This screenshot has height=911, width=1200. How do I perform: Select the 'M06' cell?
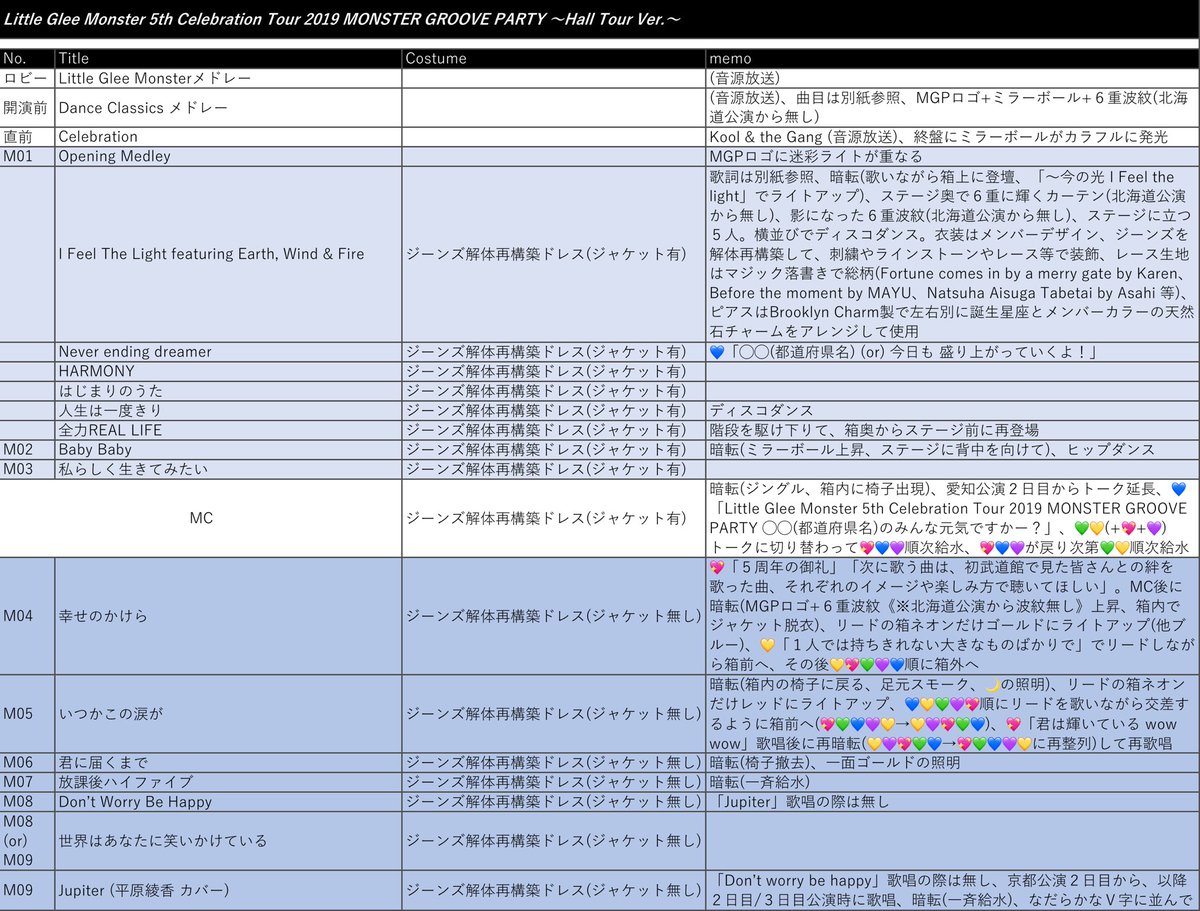28,763
